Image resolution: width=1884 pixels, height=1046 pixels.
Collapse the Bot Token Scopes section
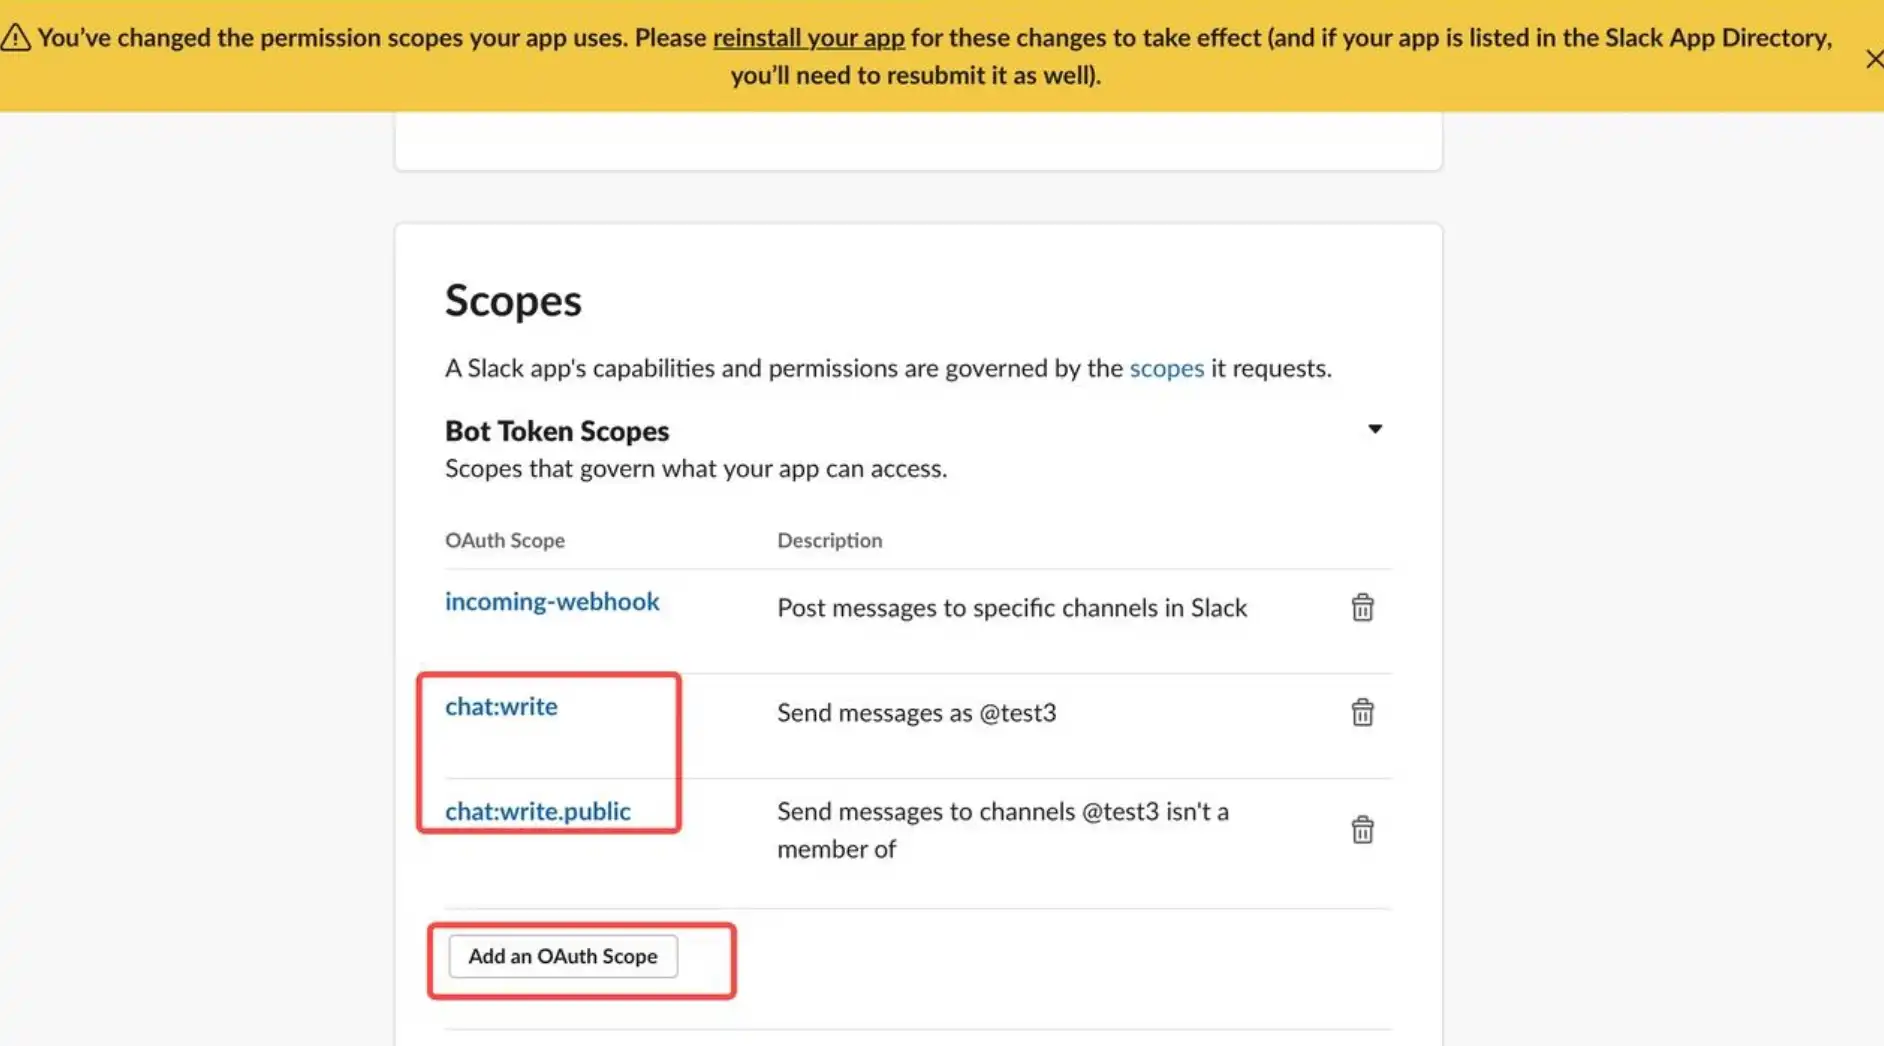pyautogui.click(x=1375, y=429)
